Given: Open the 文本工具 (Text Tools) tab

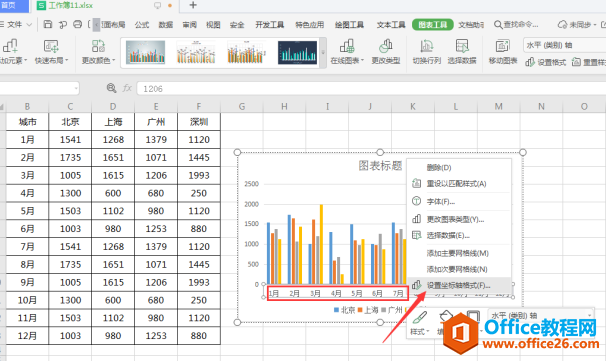Looking at the screenshot, I should 391,25.
